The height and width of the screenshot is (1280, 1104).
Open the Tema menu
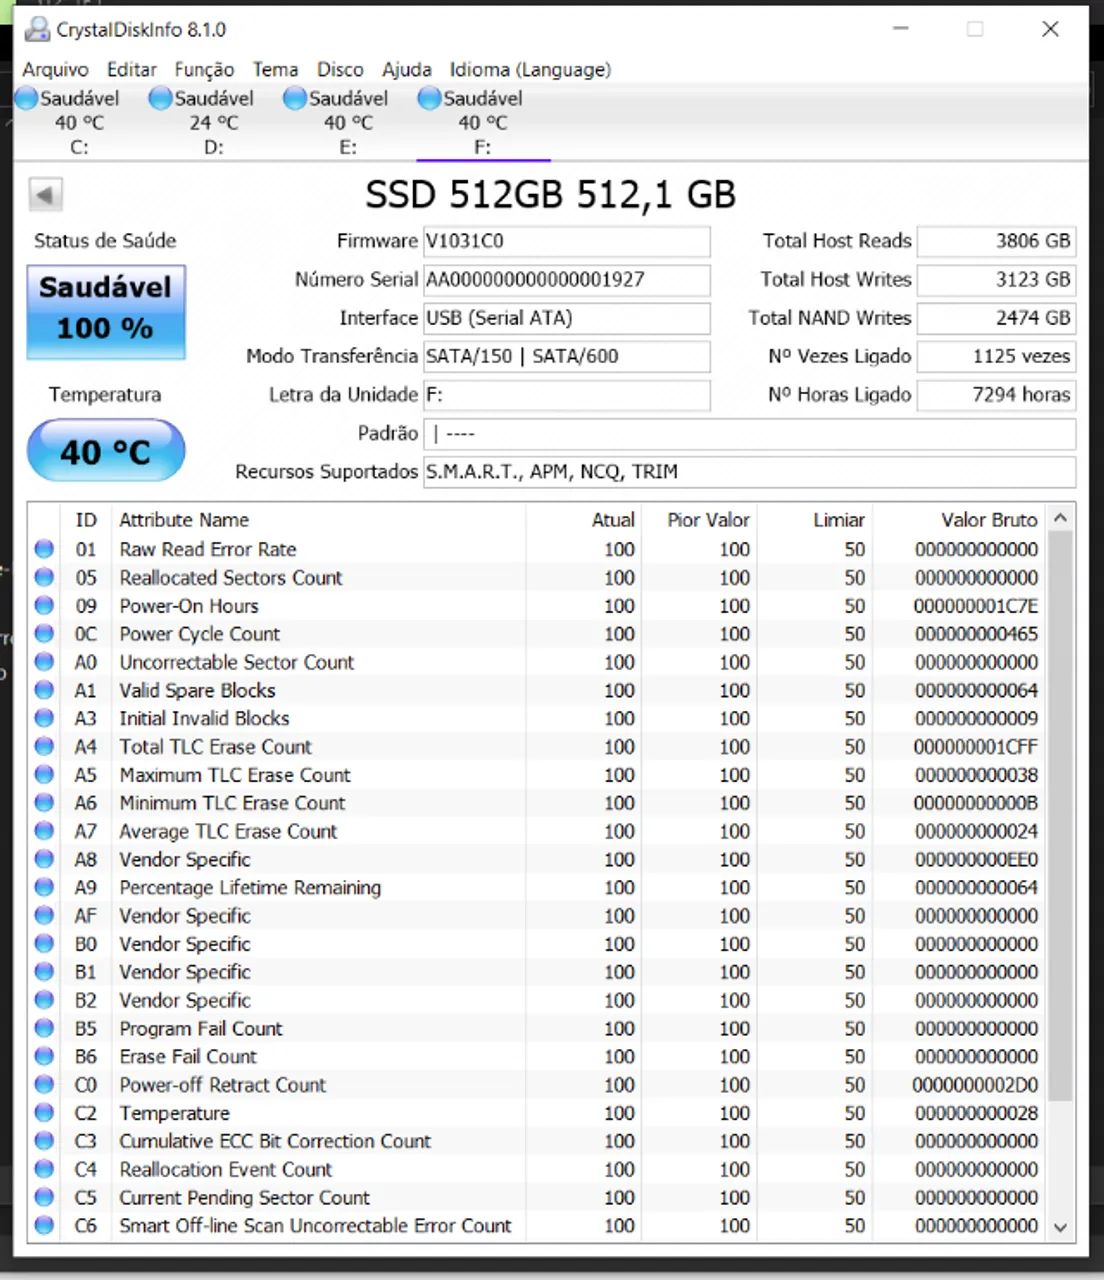point(275,70)
